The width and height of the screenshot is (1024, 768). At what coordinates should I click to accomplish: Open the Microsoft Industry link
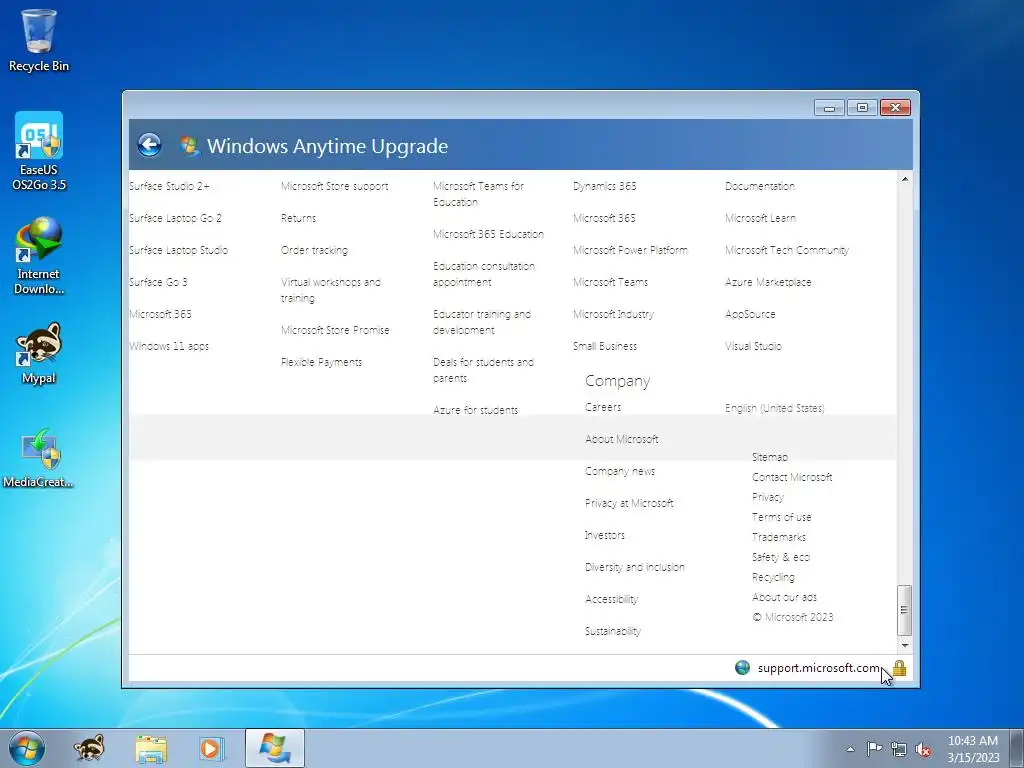click(613, 314)
